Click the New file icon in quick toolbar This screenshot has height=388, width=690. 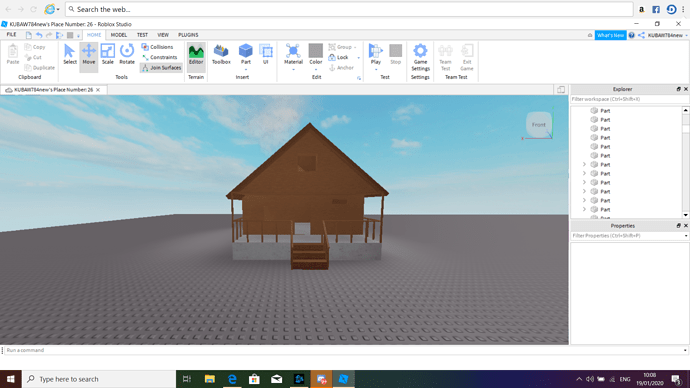click(x=29, y=35)
